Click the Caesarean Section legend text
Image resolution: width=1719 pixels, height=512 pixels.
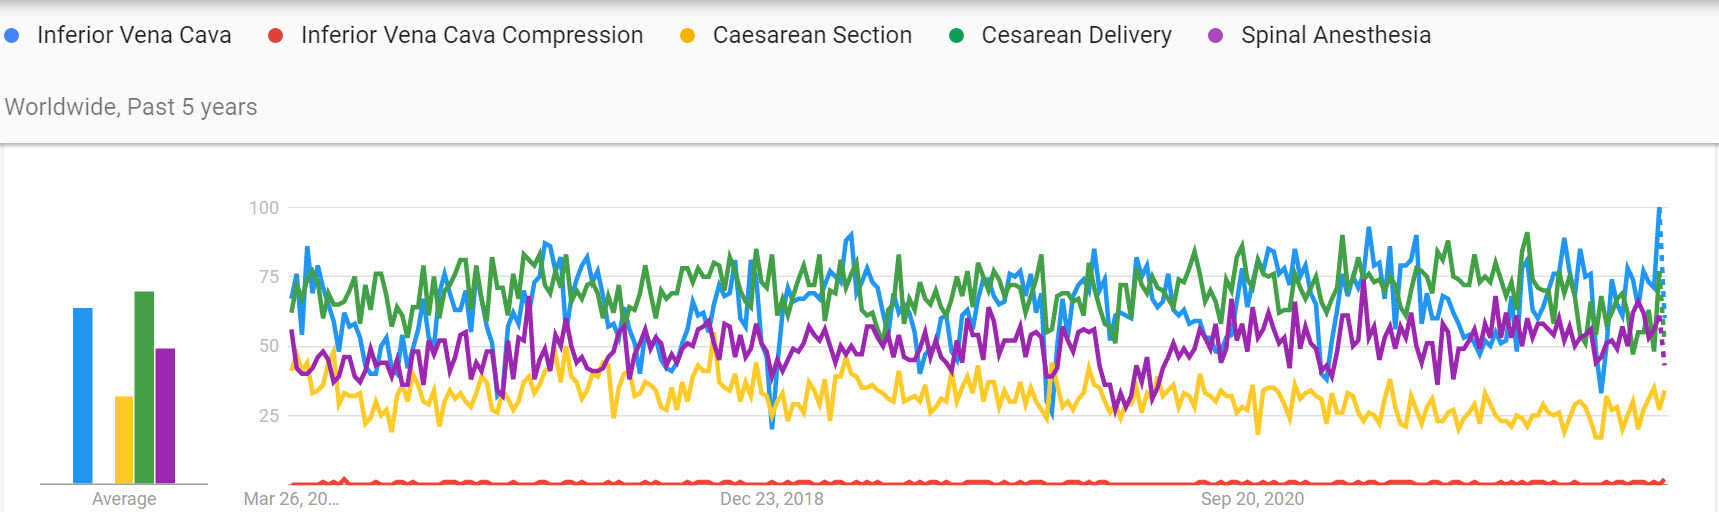(812, 36)
